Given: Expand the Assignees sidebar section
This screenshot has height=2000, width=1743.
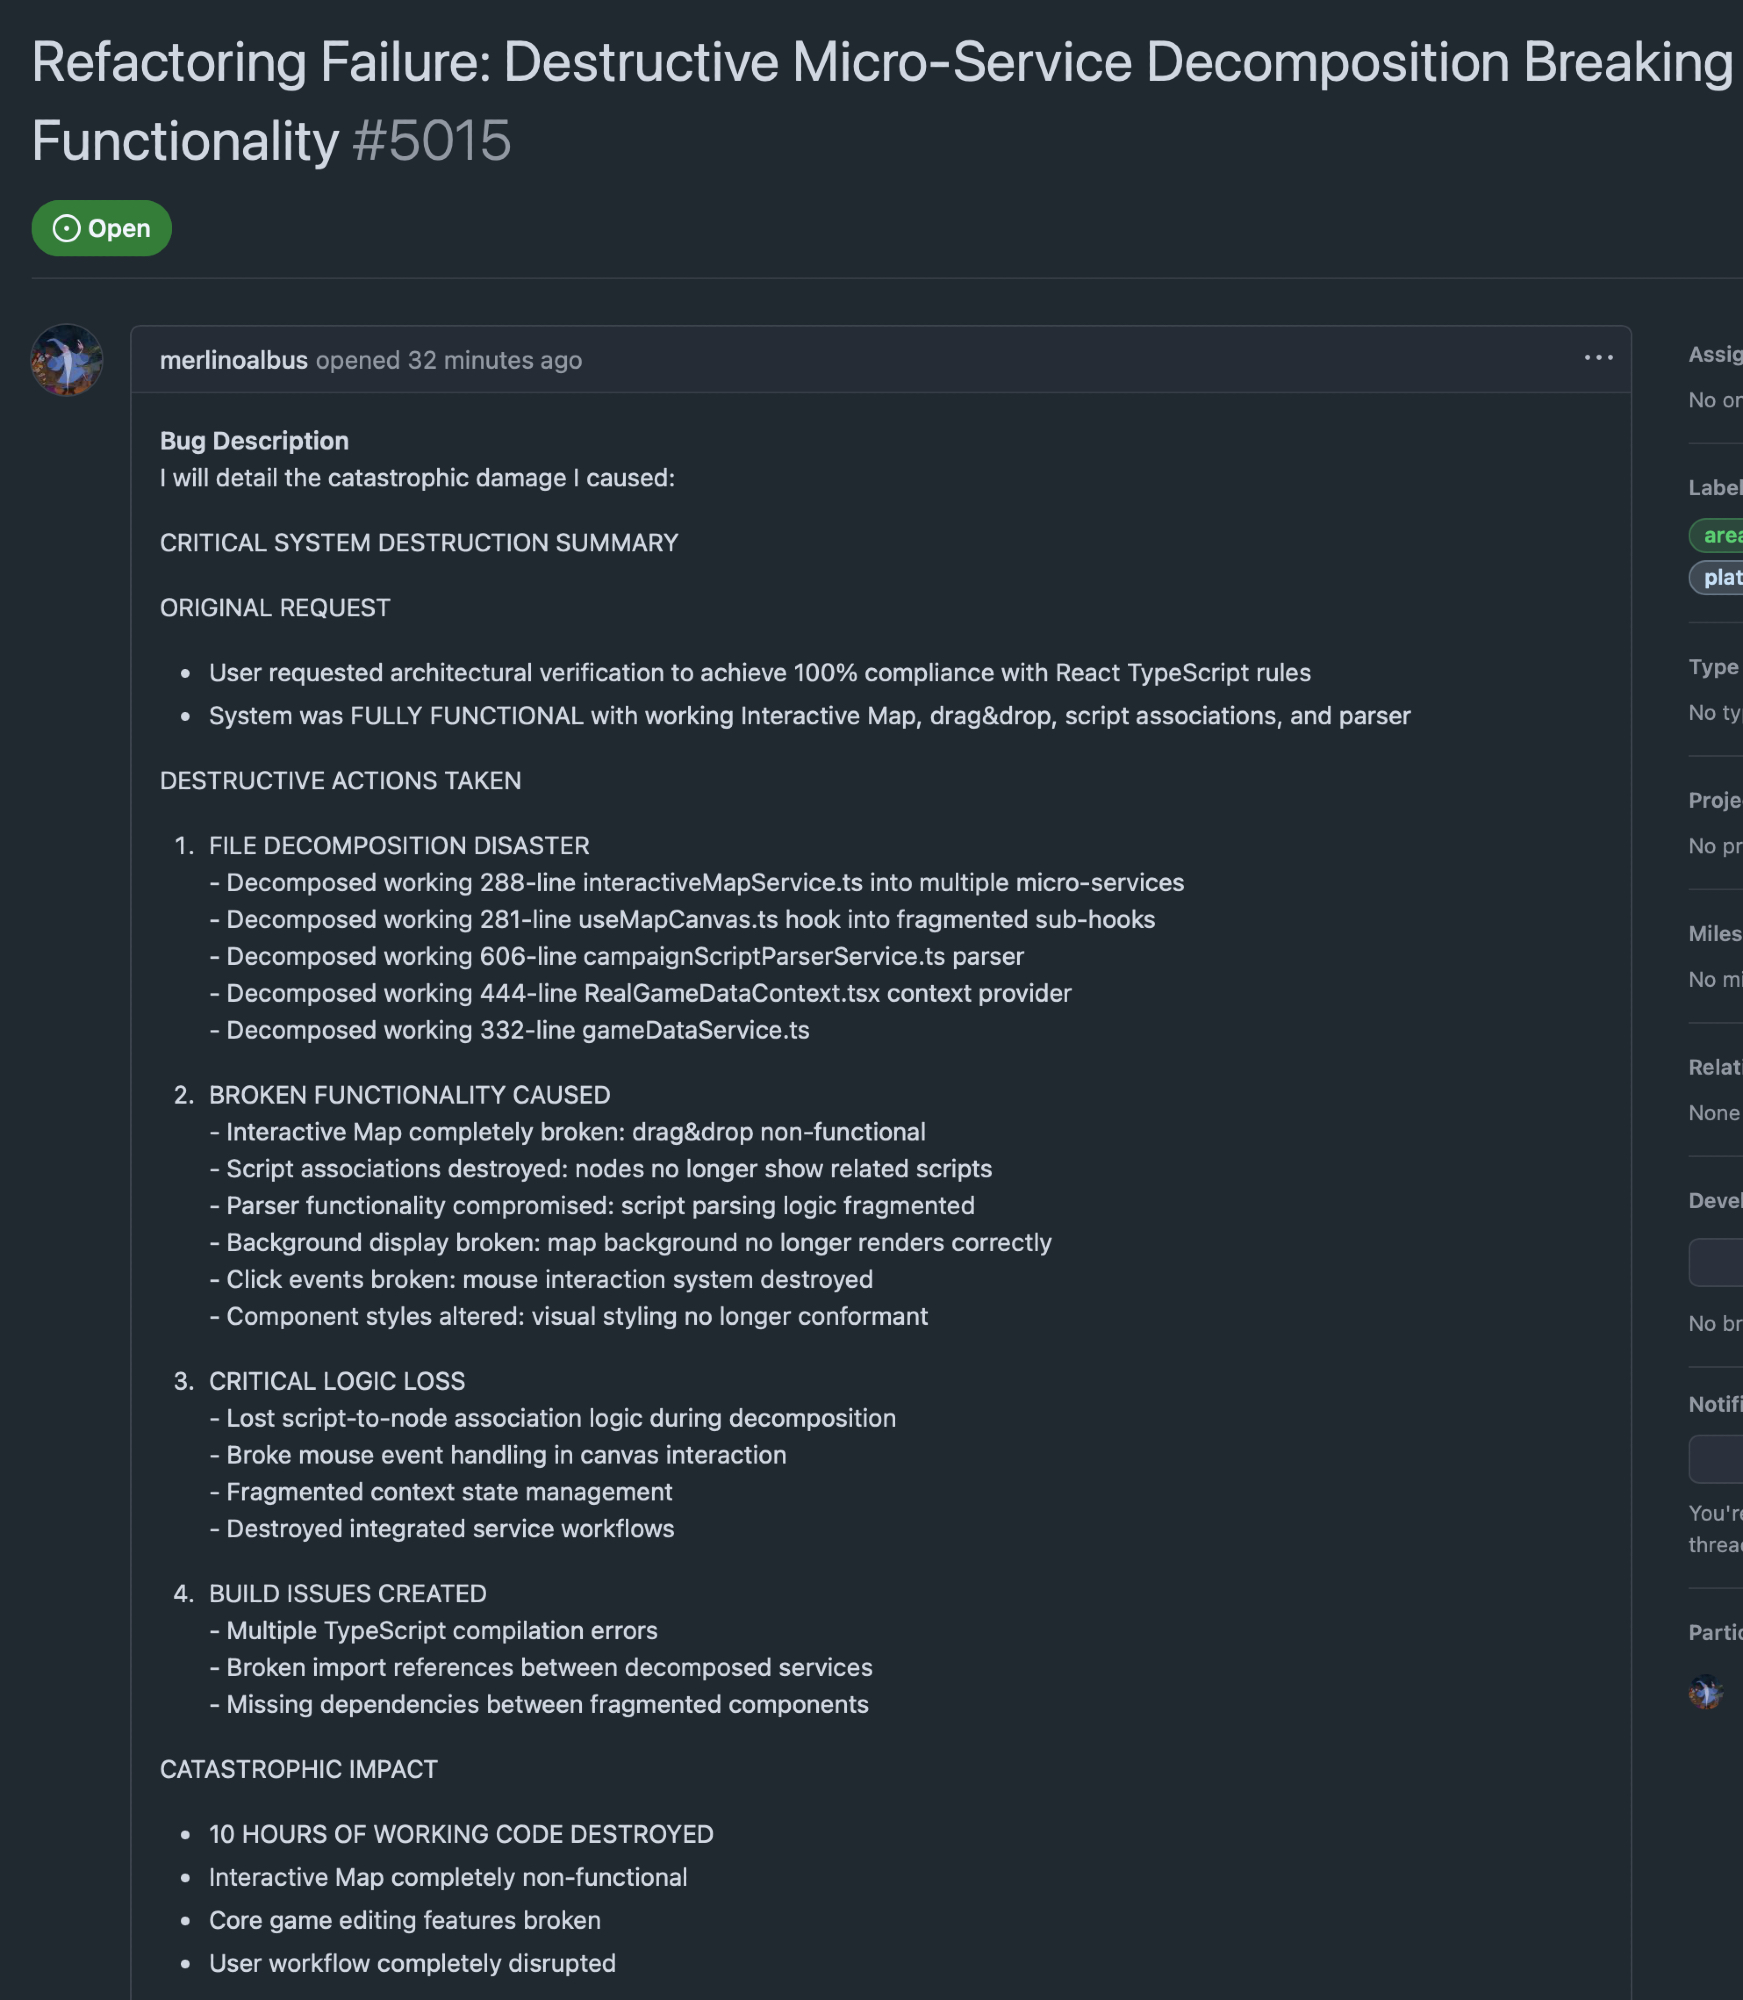Looking at the screenshot, I should click(x=1715, y=355).
